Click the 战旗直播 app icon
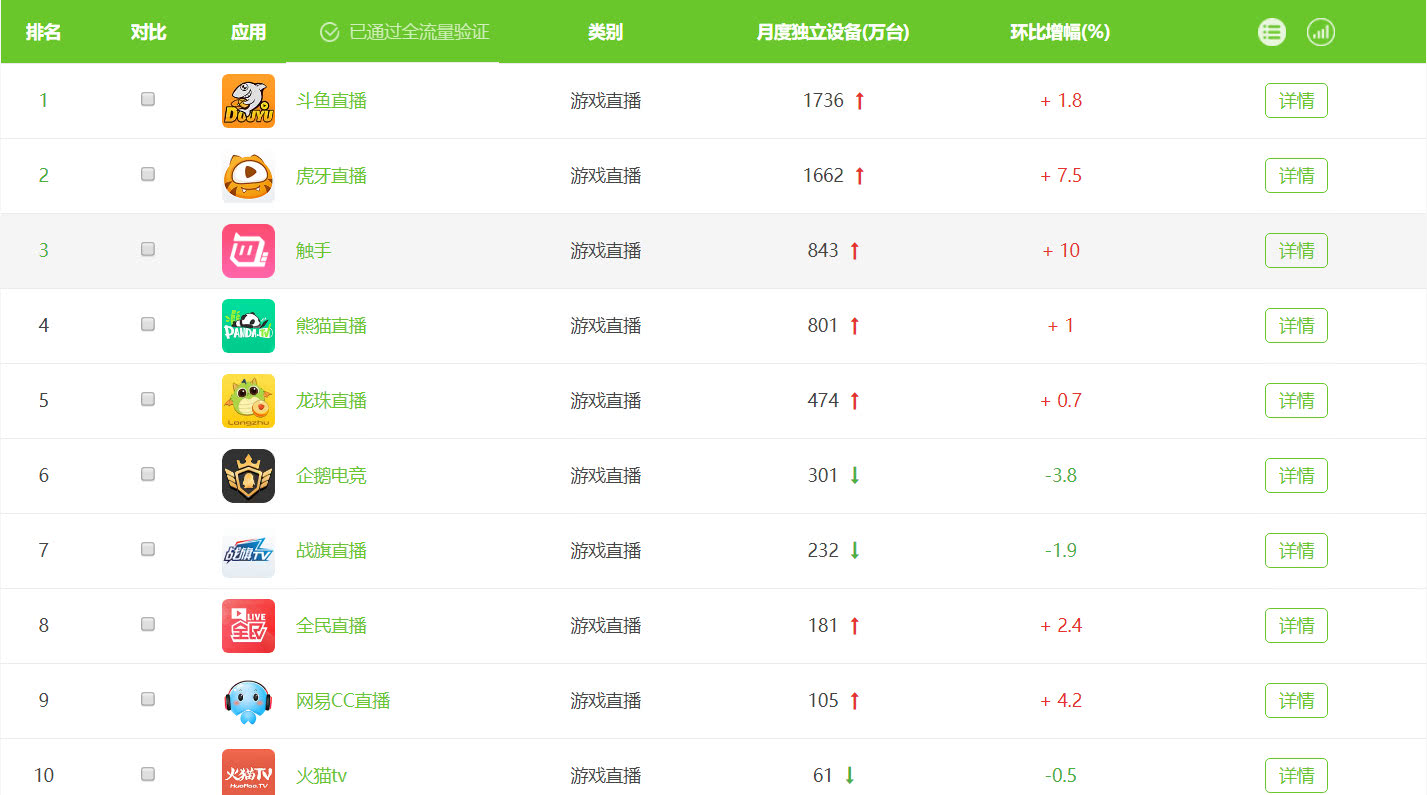Viewport: 1427px width, 795px height. point(248,551)
